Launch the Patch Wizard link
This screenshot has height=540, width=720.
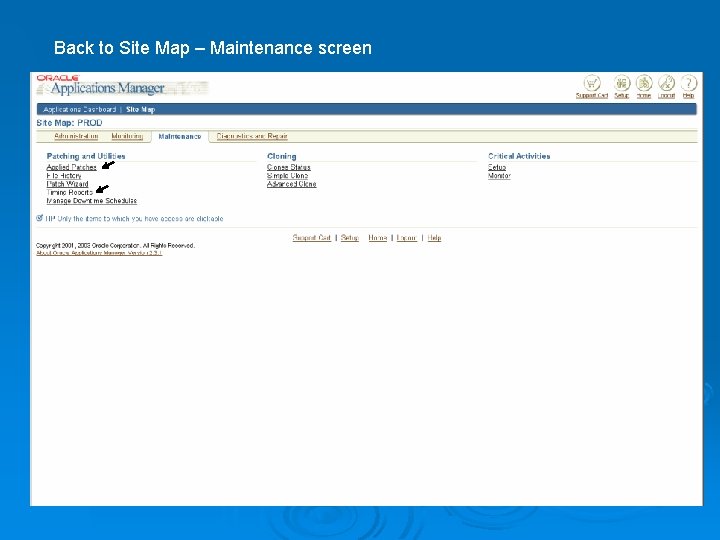point(68,184)
